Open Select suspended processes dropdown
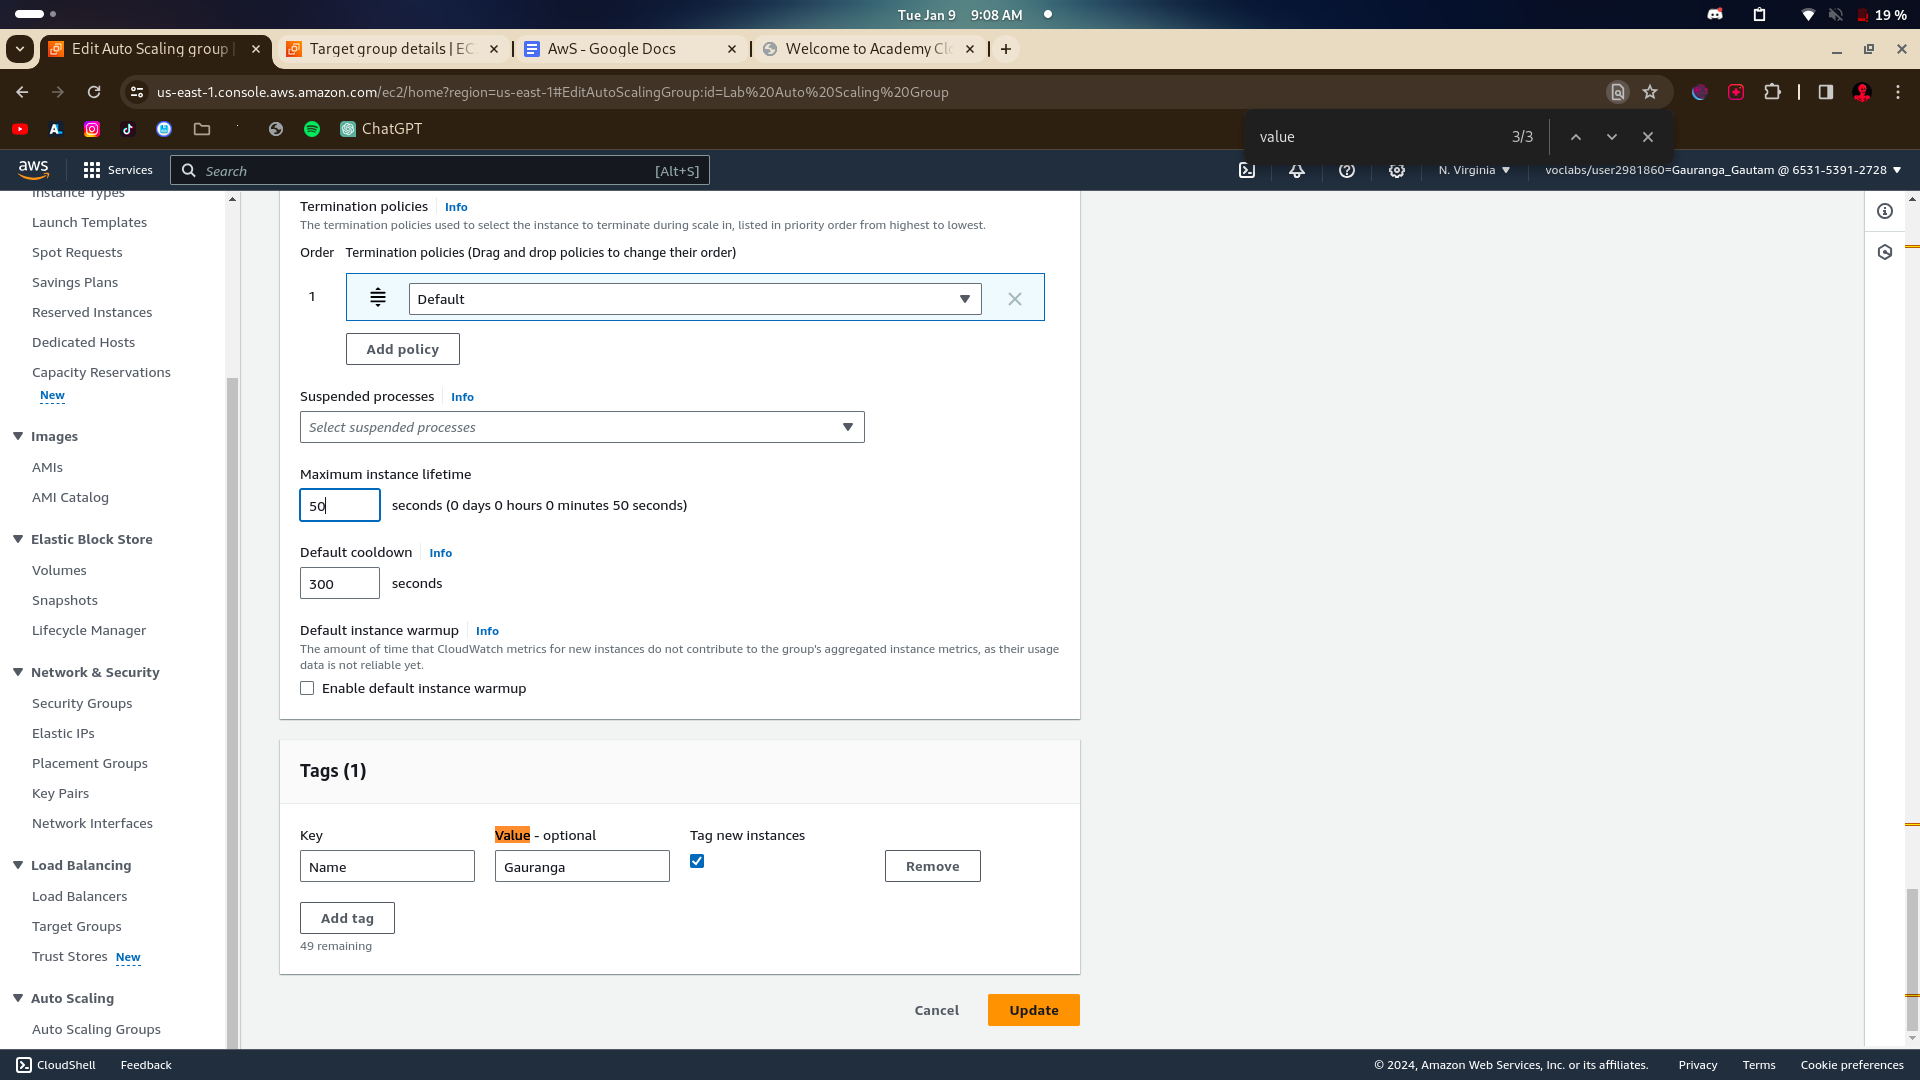Screen dimensions: 1920x1080 (582, 428)
